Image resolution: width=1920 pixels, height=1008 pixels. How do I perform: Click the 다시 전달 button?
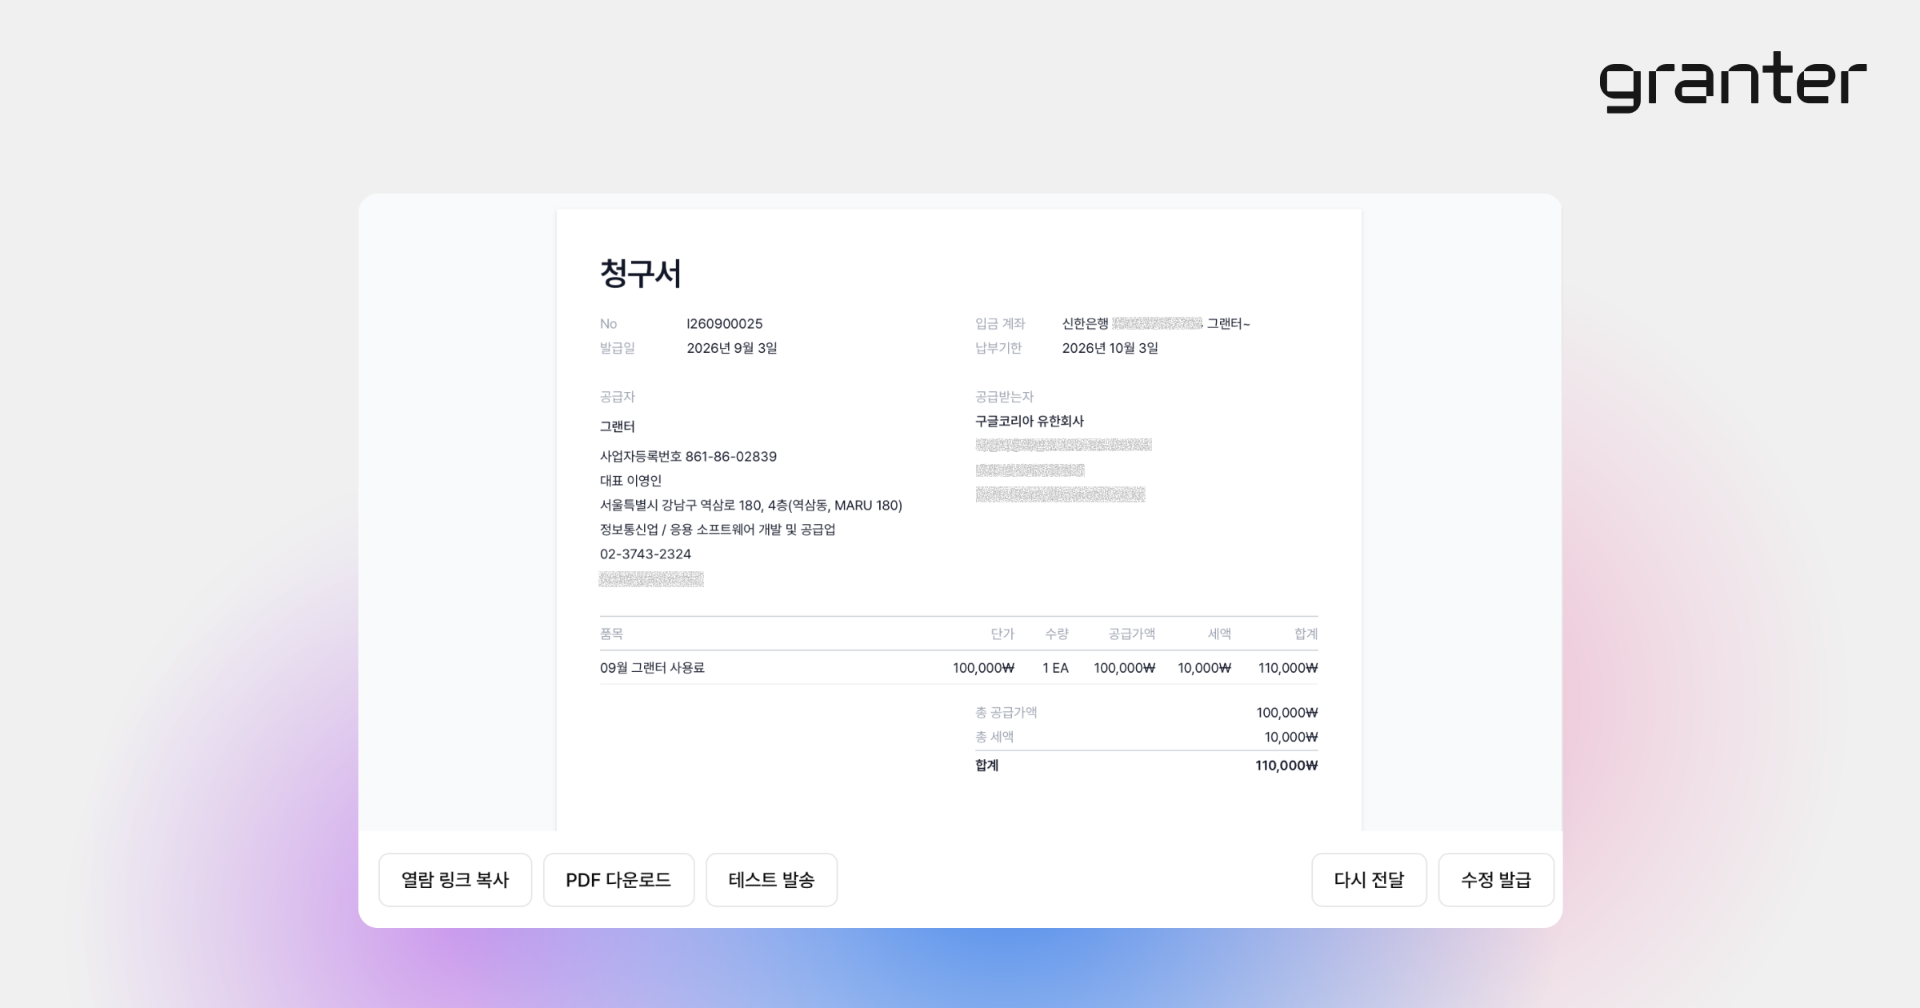[x=1369, y=880]
